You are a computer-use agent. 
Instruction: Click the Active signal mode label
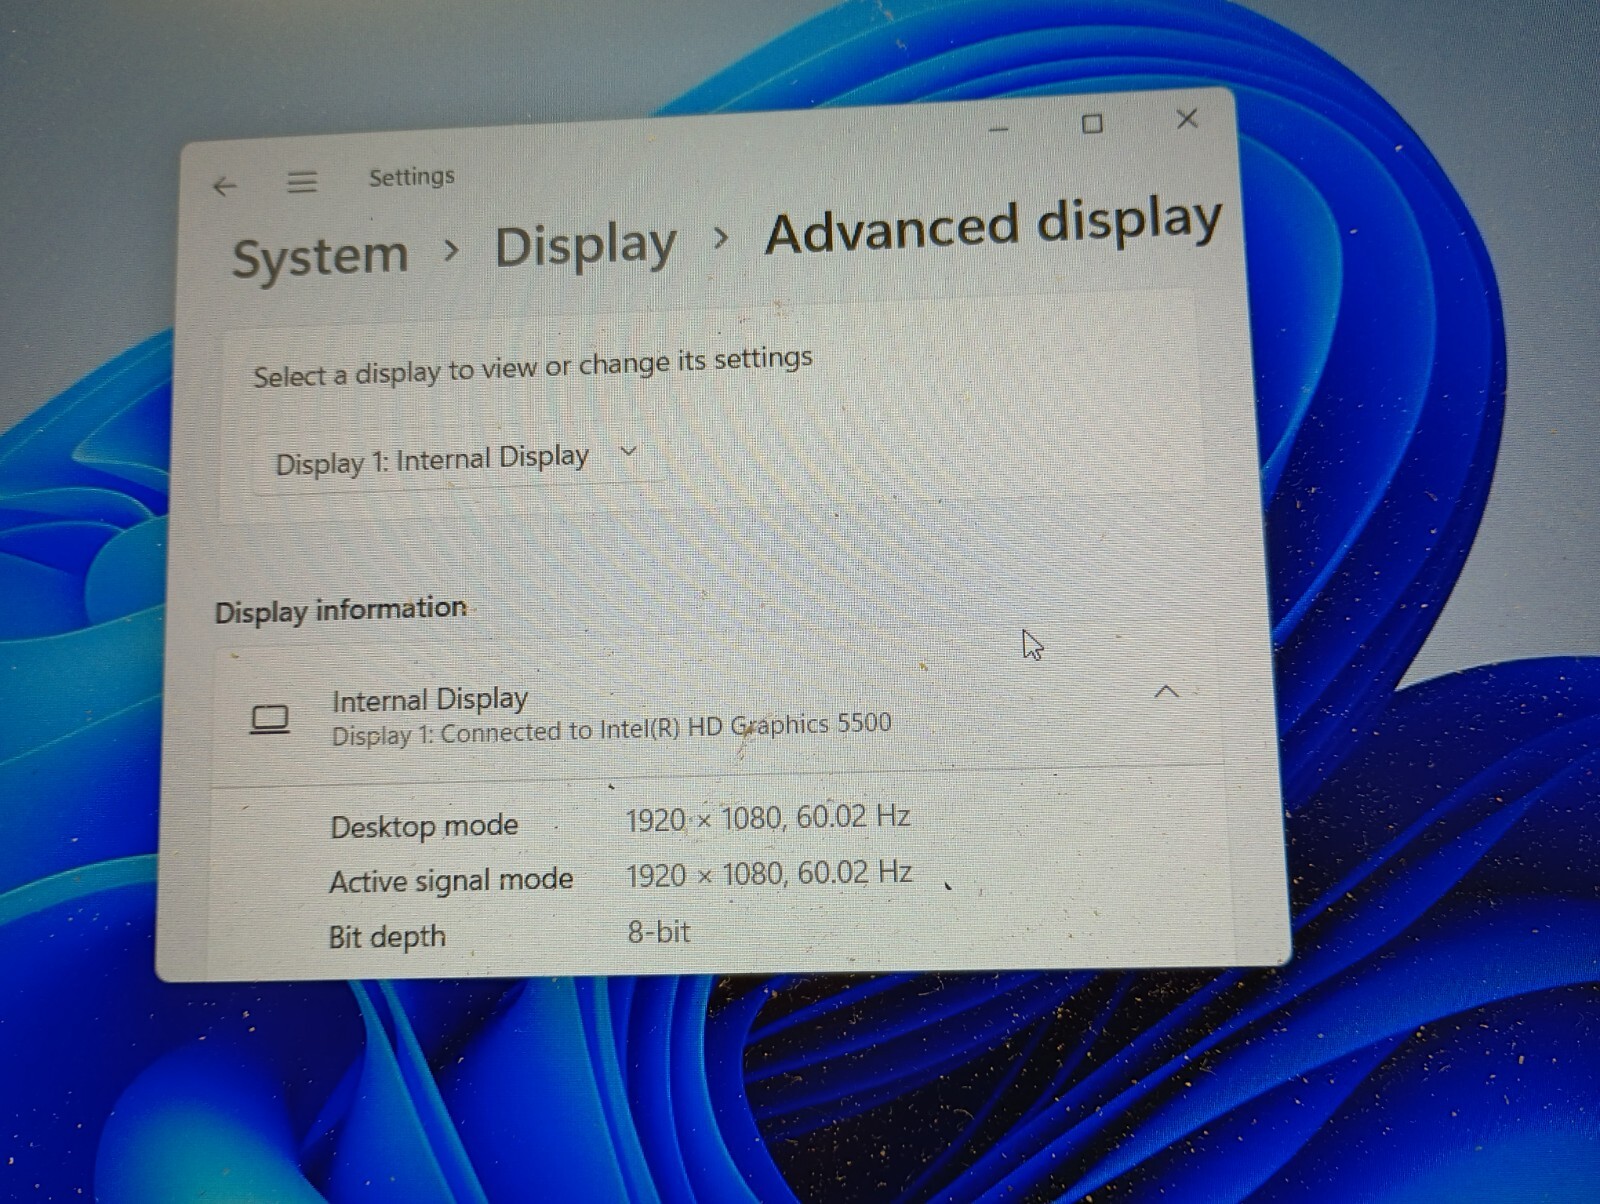tap(451, 881)
